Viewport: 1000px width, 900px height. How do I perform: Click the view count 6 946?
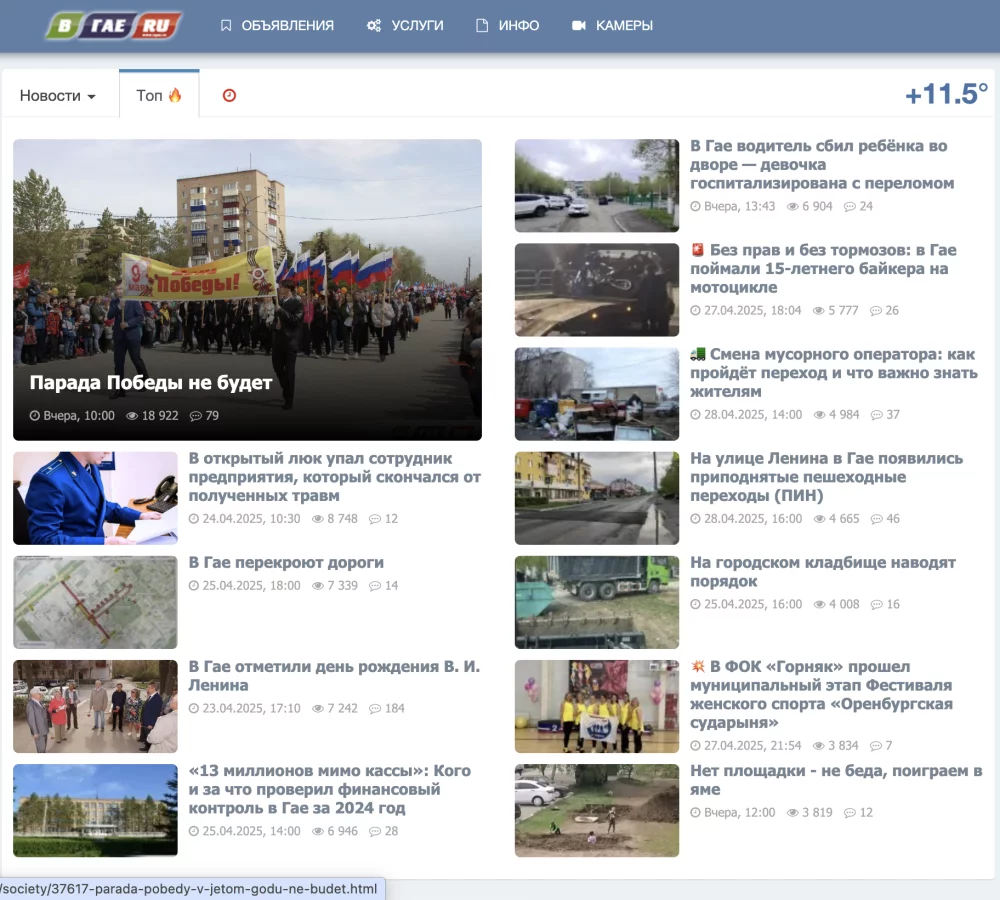tap(342, 831)
